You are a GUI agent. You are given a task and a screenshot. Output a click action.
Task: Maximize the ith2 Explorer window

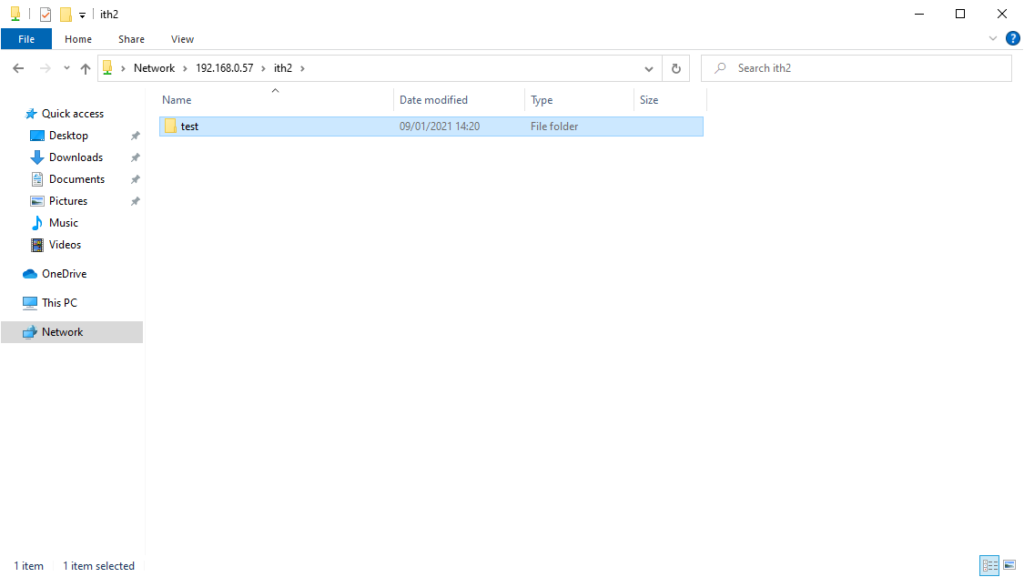pos(960,14)
